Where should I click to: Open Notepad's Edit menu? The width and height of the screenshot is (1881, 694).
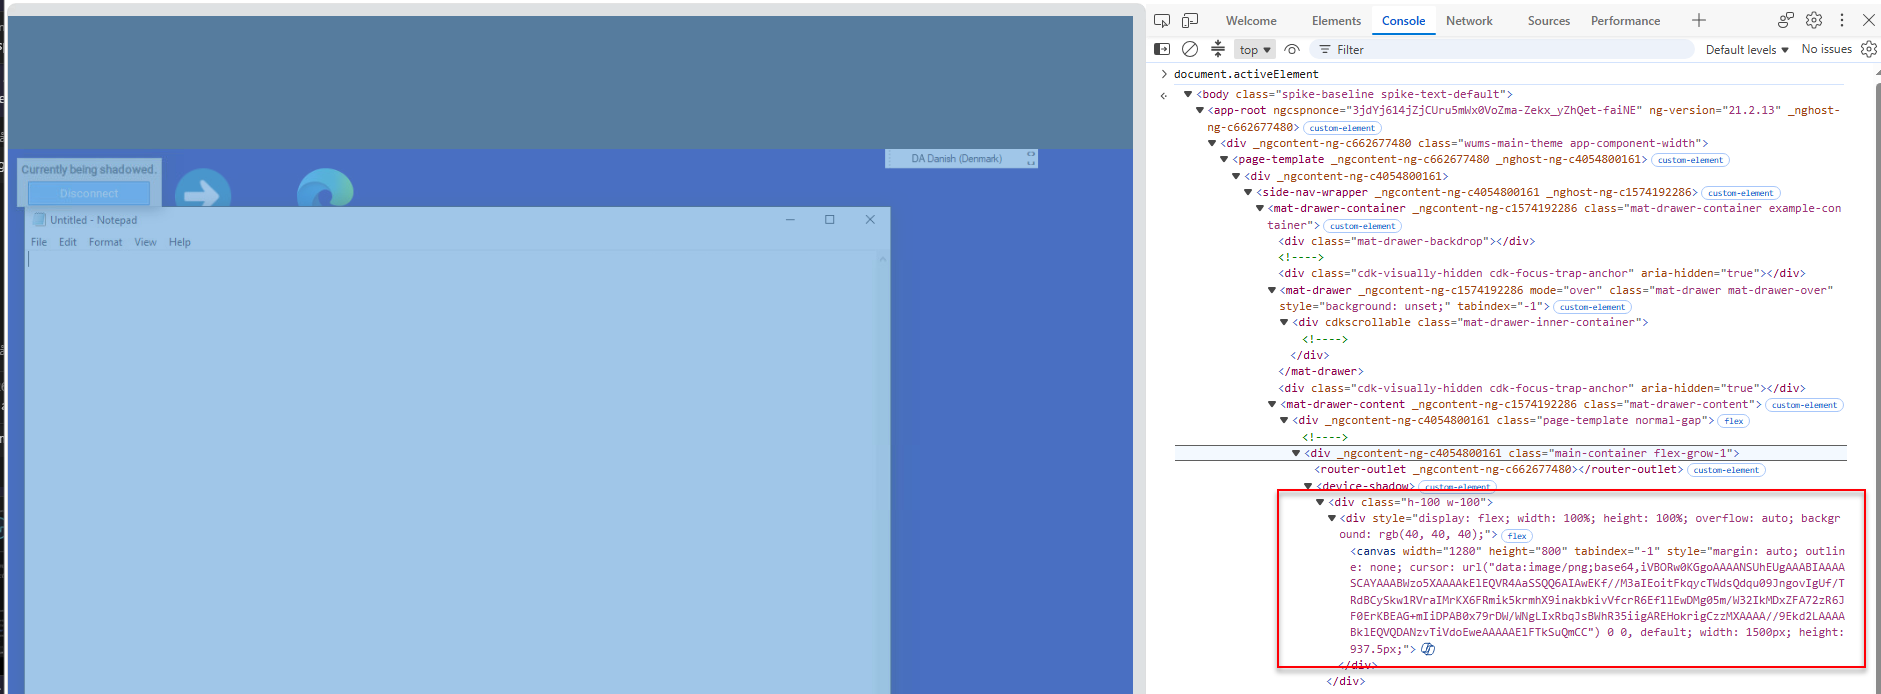click(68, 242)
